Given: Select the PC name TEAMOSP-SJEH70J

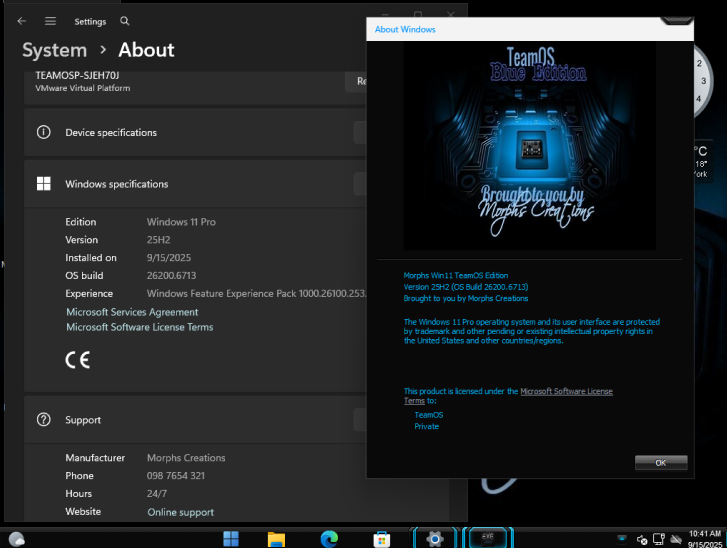Looking at the screenshot, I should [77, 76].
